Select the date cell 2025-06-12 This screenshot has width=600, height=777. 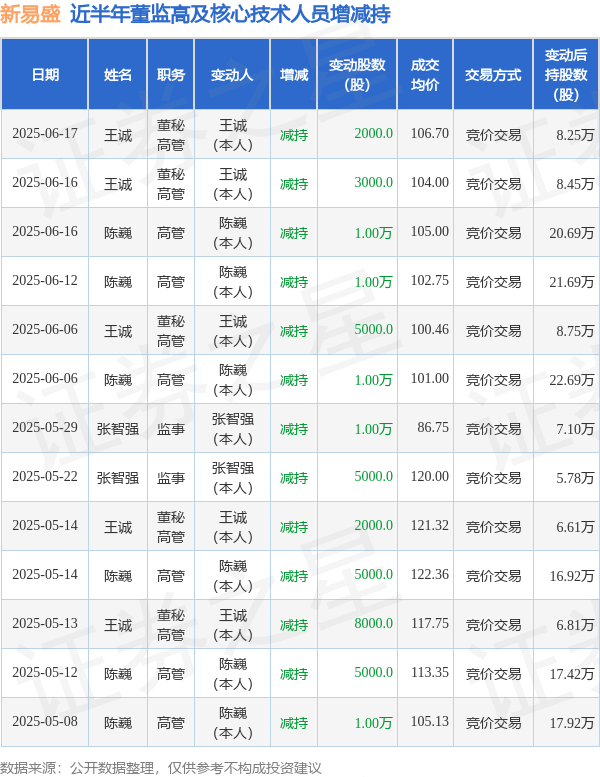click(x=45, y=281)
